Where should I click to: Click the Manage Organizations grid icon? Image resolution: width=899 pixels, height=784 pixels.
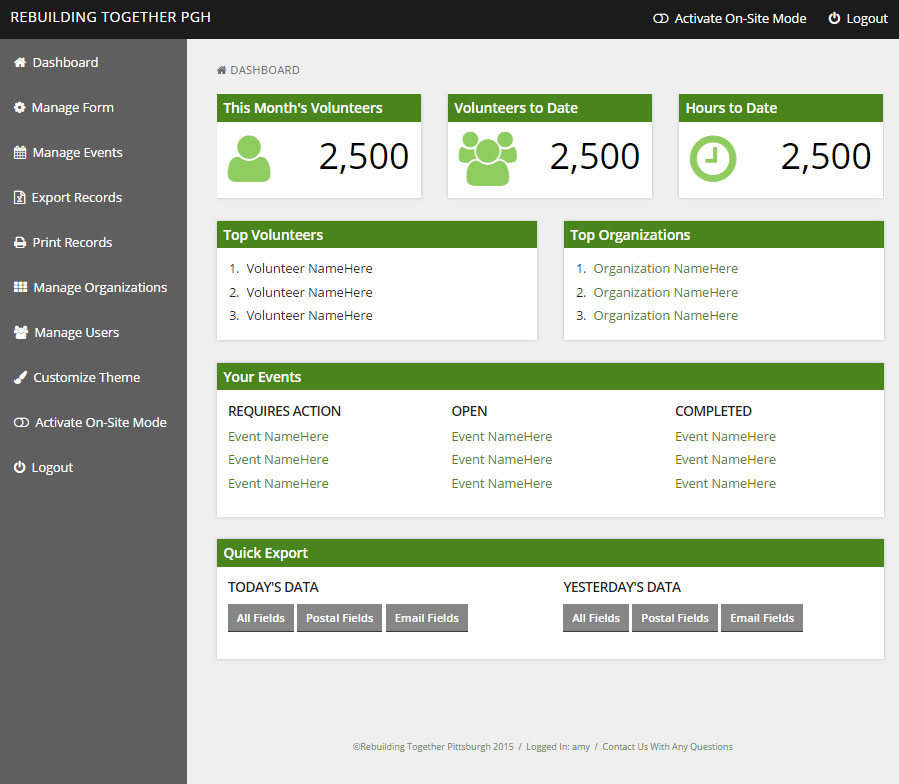pyautogui.click(x=21, y=287)
